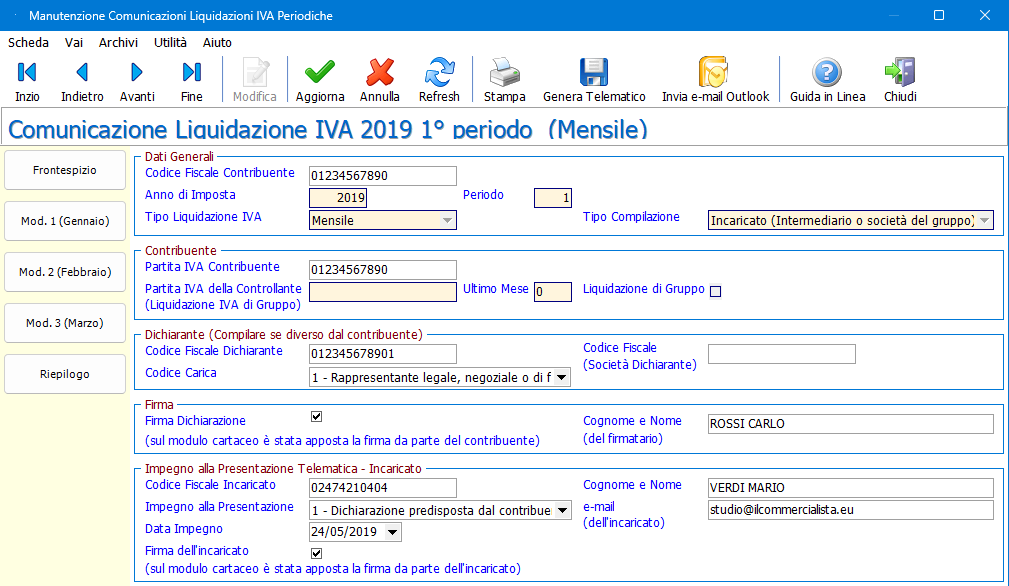
Task: Open the Archivi menu
Action: [x=118, y=42]
